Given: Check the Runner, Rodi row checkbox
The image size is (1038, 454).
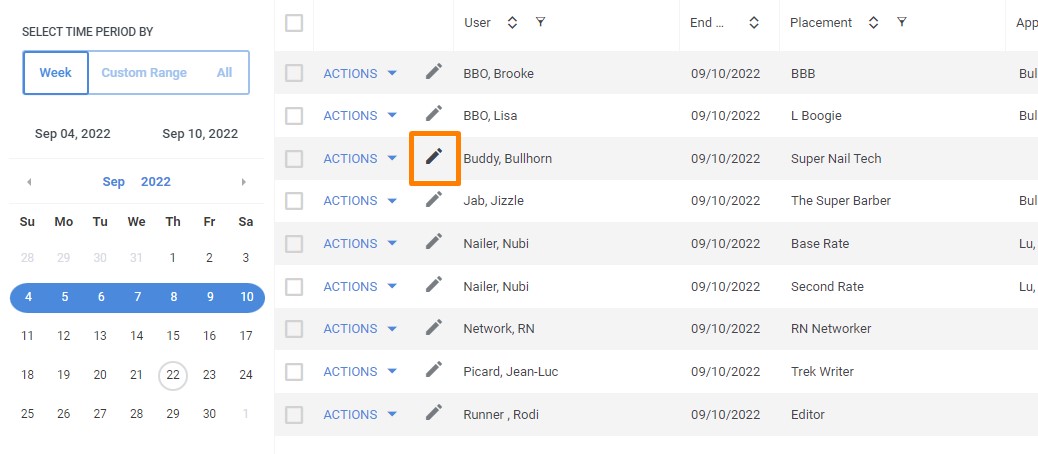Looking at the screenshot, I should point(294,415).
